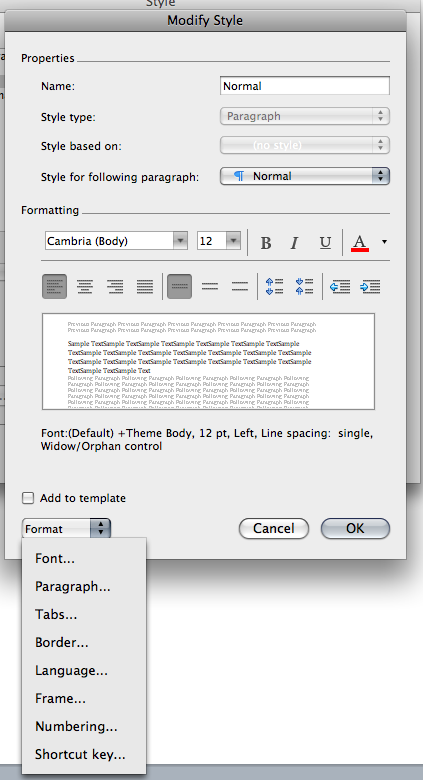The width and height of the screenshot is (423, 780).
Task: Toggle Bold formatting button
Action: (x=266, y=242)
